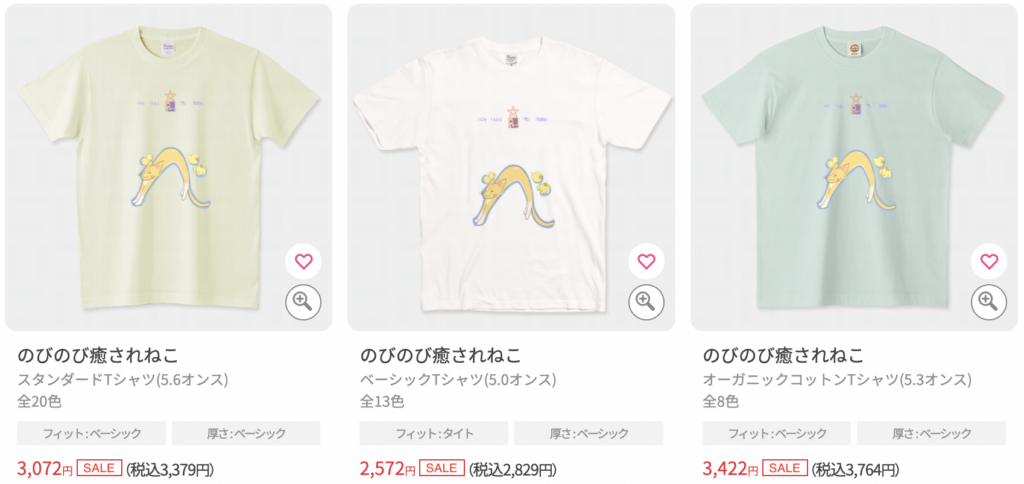Open the yellow stretching cat T-shirt image
This screenshot has width=1024, height=484.
pyautogui.click(x=168, y=167)
